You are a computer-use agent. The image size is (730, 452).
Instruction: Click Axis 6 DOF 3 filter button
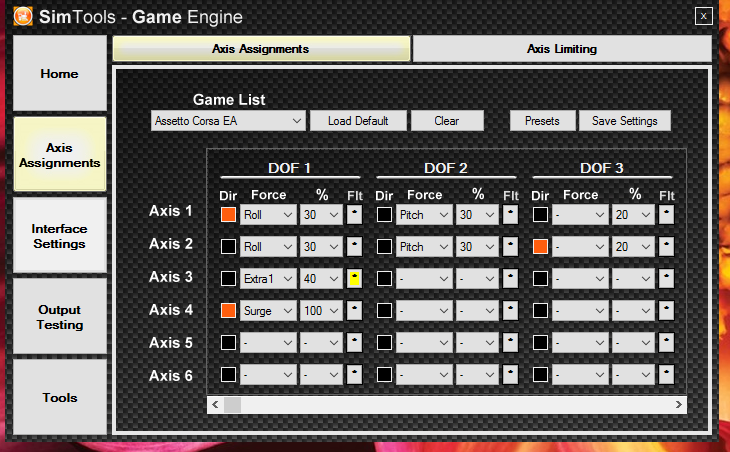coord(666,375)
